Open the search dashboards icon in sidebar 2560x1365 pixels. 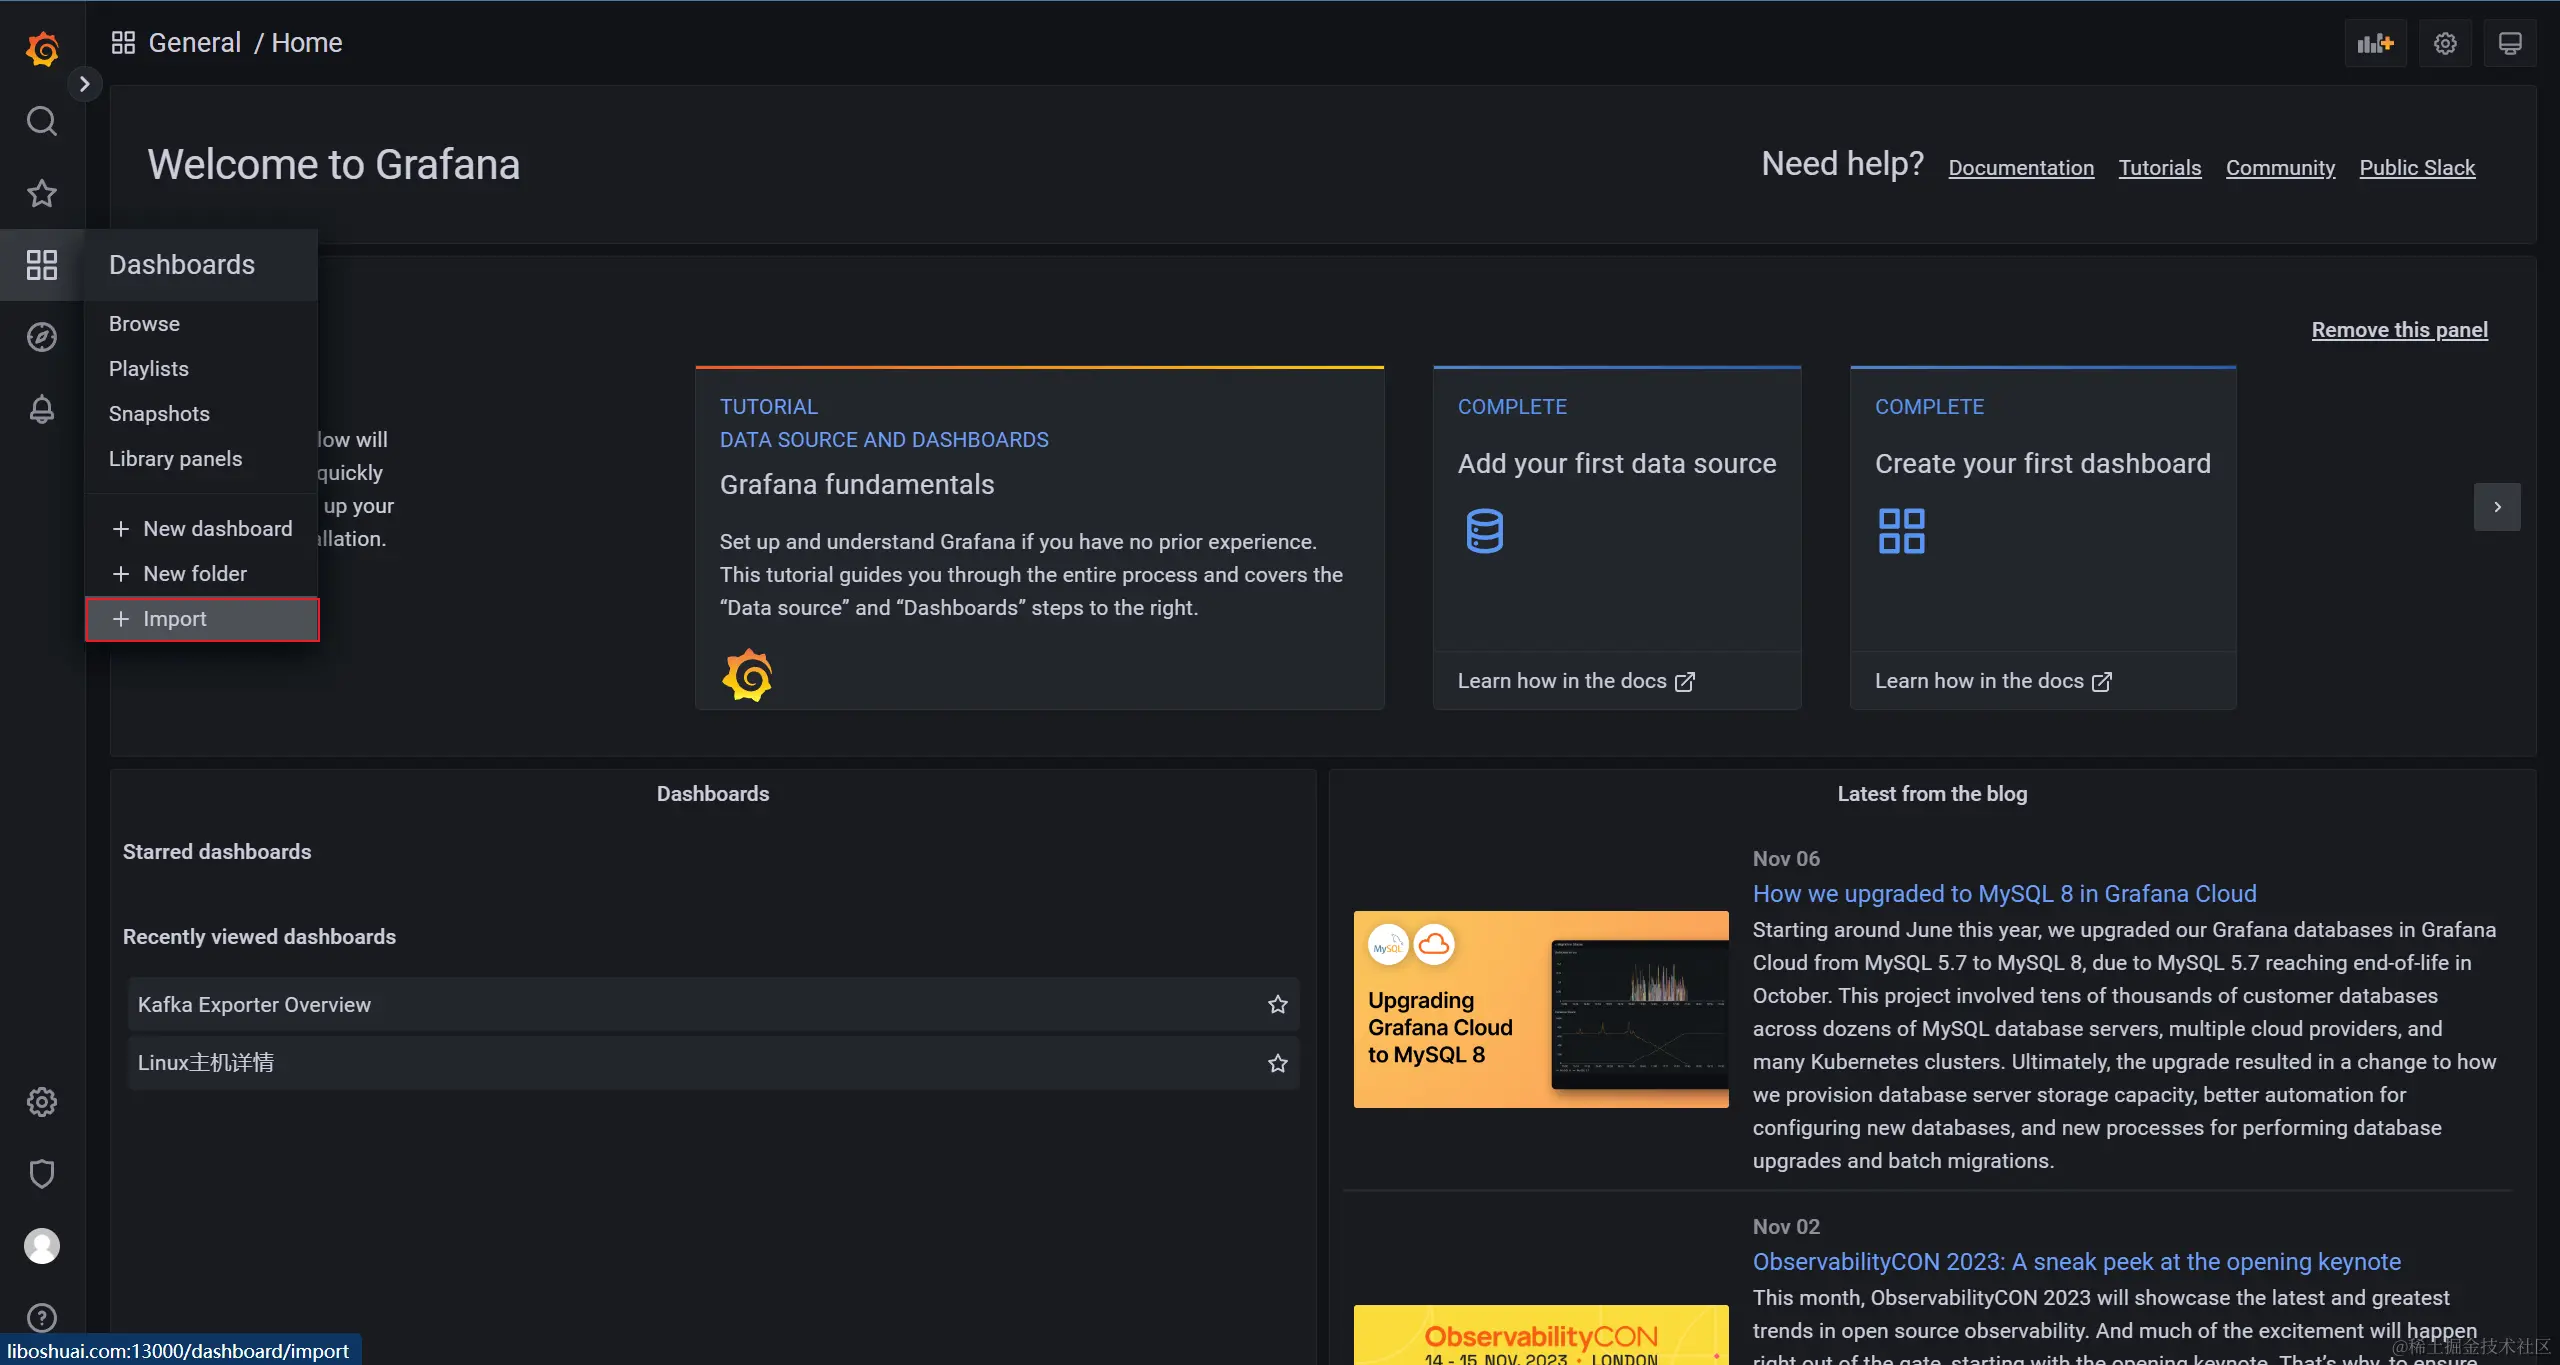coord(41,121)
